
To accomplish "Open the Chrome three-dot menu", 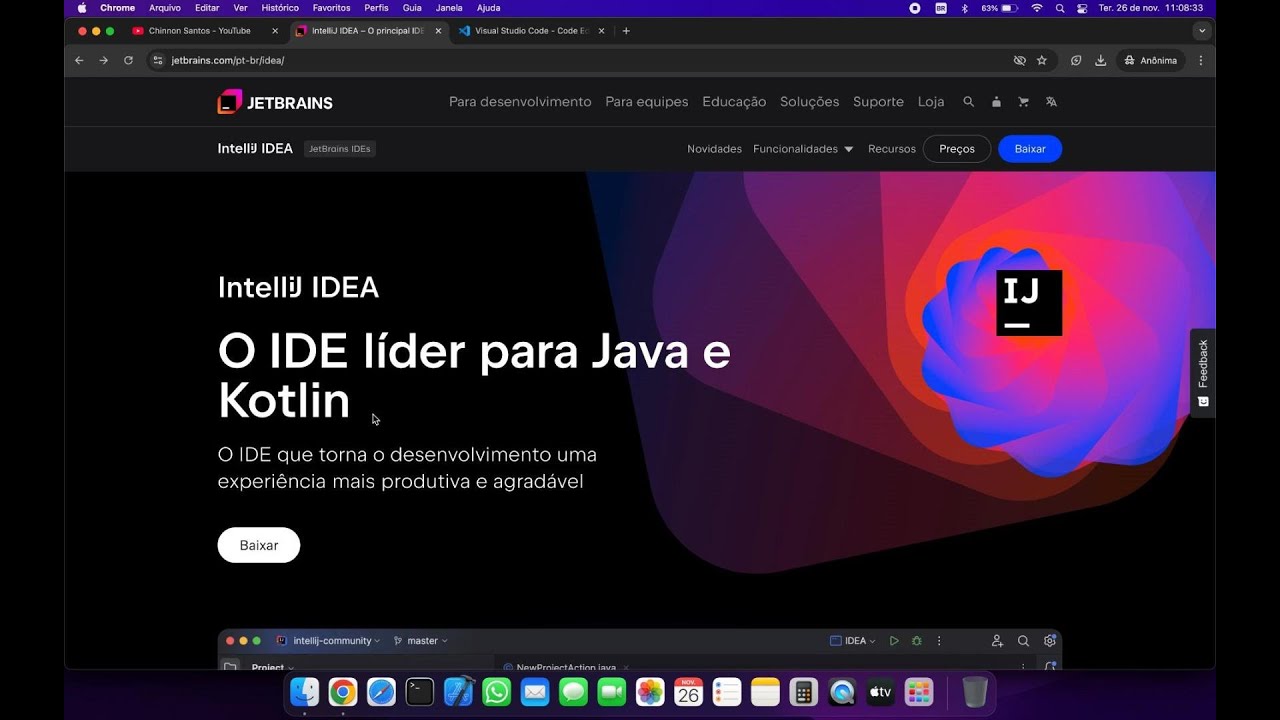I will pos(1201,60).
